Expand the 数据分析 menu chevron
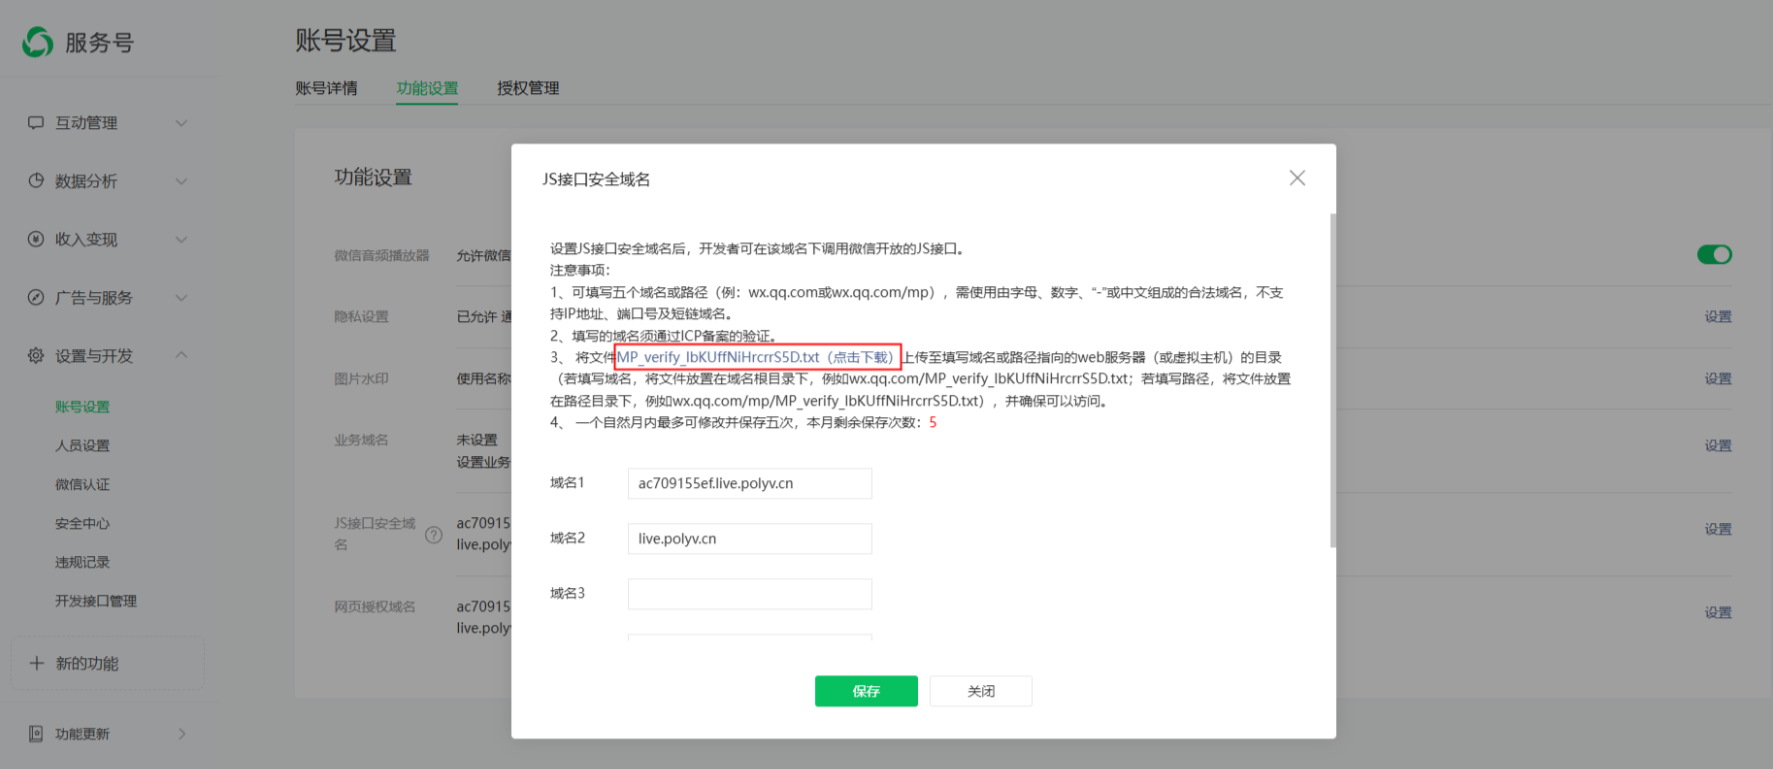Image resolution: width=1773 pixels, height=769 pixels. click(182, 181)
